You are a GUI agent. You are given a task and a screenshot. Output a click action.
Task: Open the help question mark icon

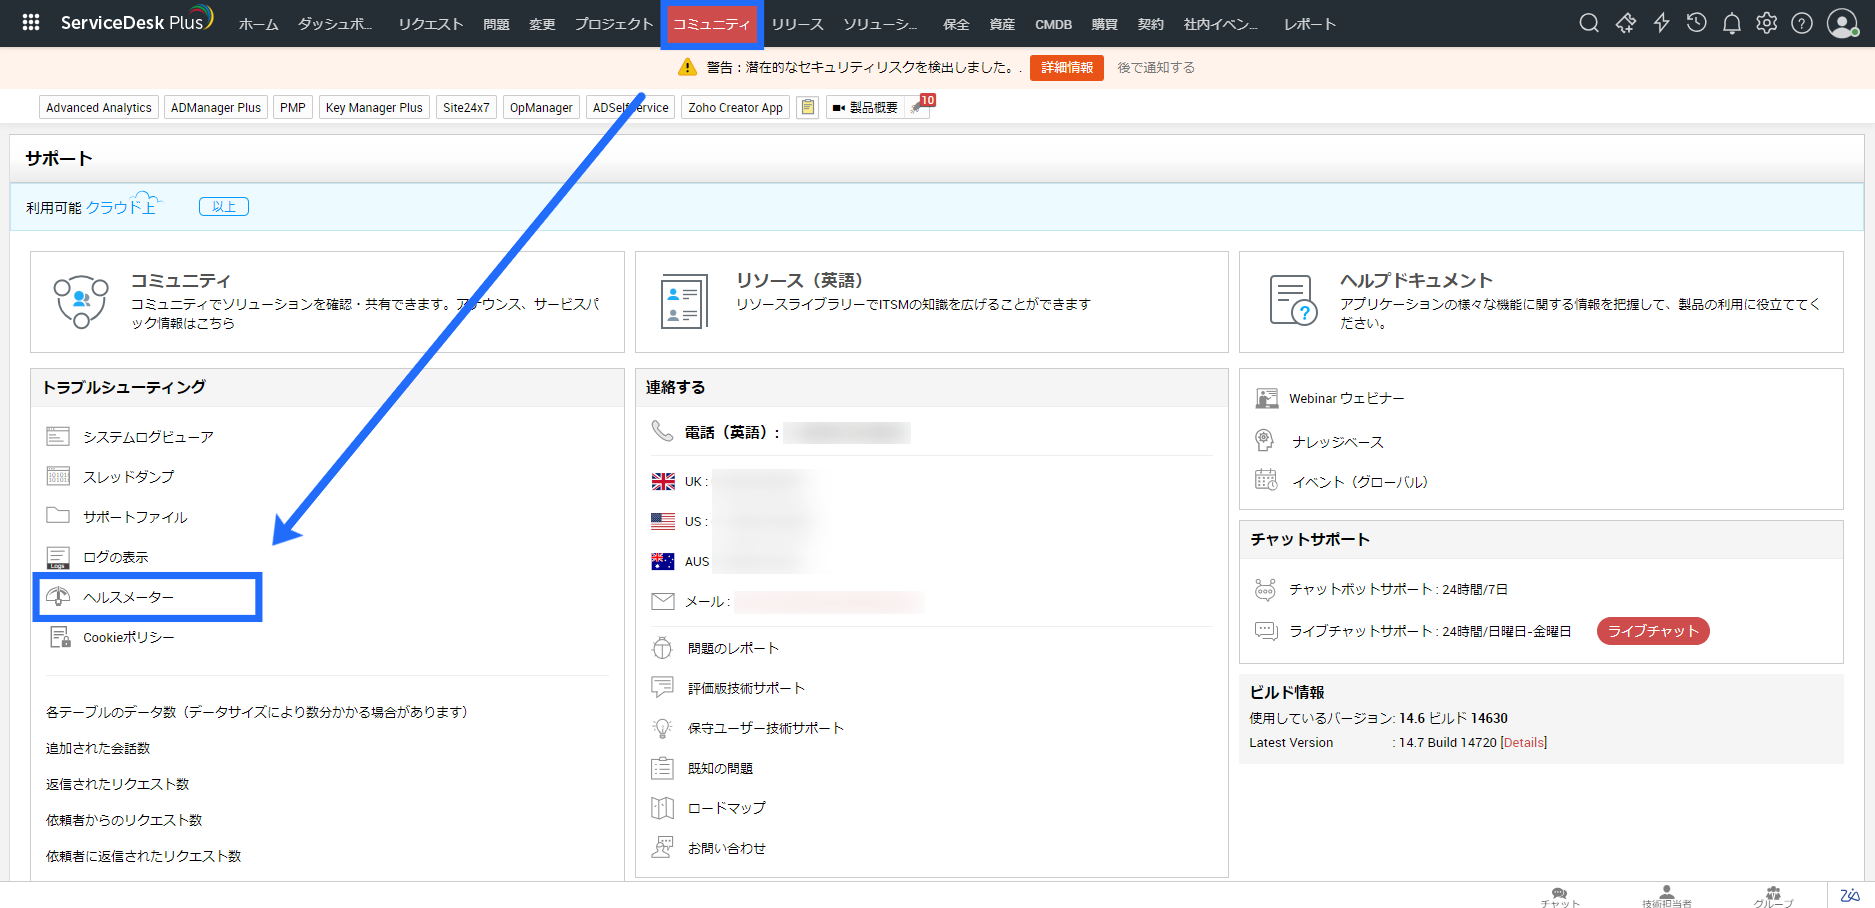coord(1802,23)
